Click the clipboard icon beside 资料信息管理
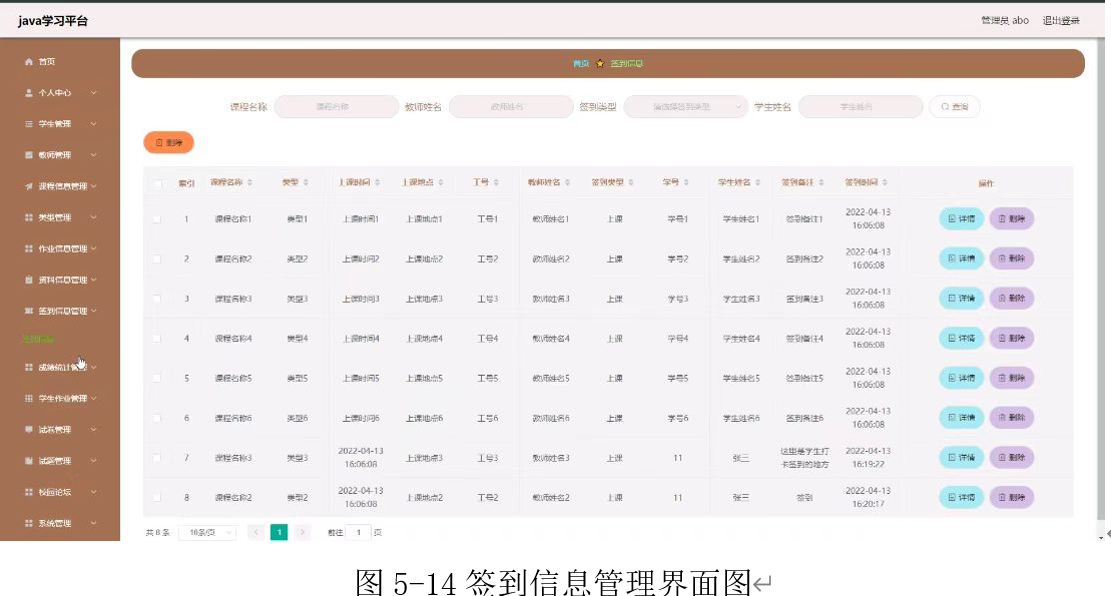 (28, 280)
